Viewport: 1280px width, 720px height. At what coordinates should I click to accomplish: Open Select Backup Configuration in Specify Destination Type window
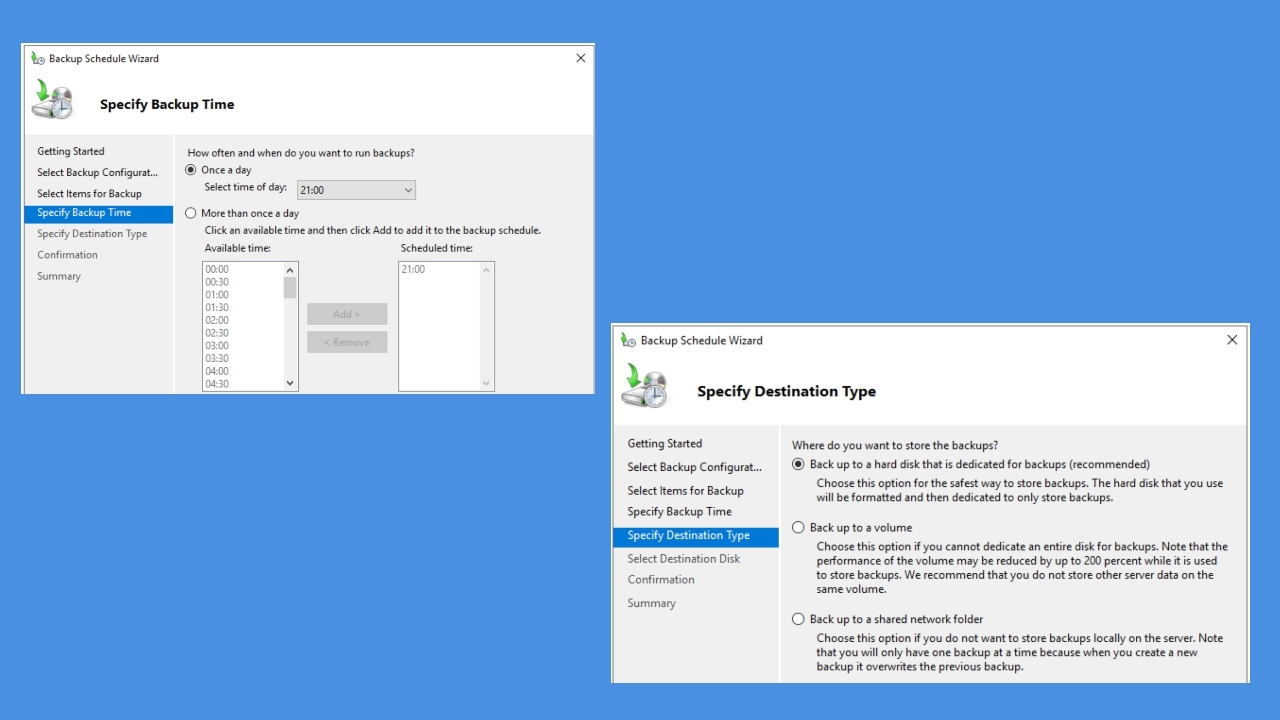point(695,467)
